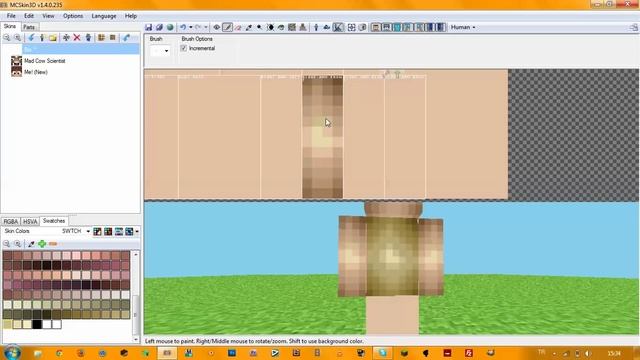Pick the bottom-left pale yellow swatch
Image resolution: width=640 pixels, height=360 pixels.
[x=7, y=324]
